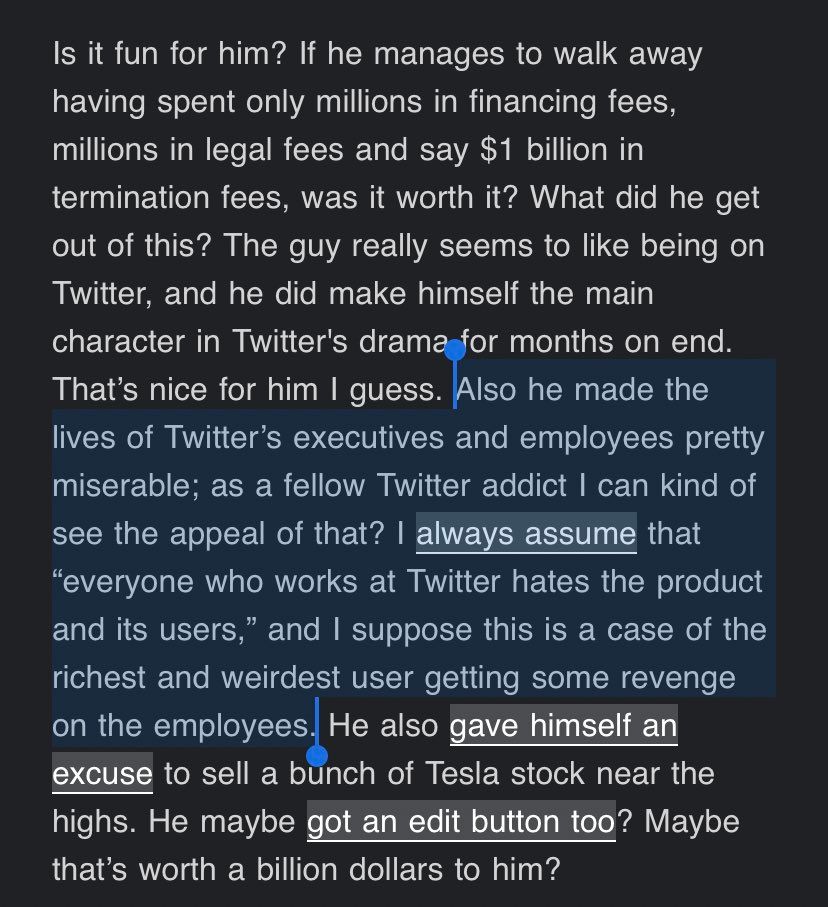Viewport: 828px width, 907px height.
Task: Tap the selection start handle before "Also"
Action: point(455,351)
